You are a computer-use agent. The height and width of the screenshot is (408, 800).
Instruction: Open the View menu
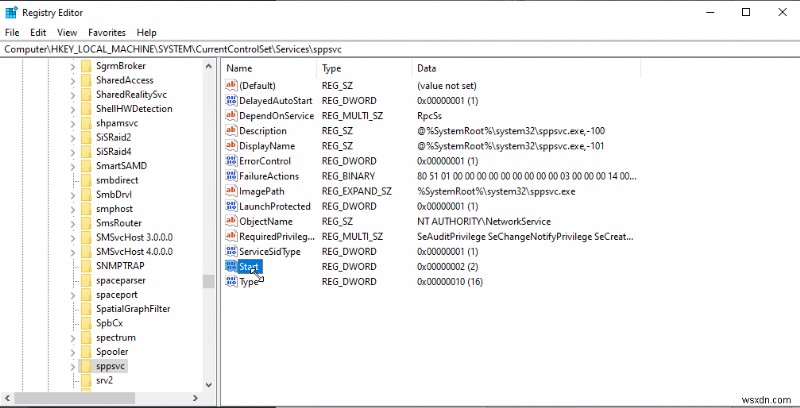pyautogui.click(x=67, y=32)
